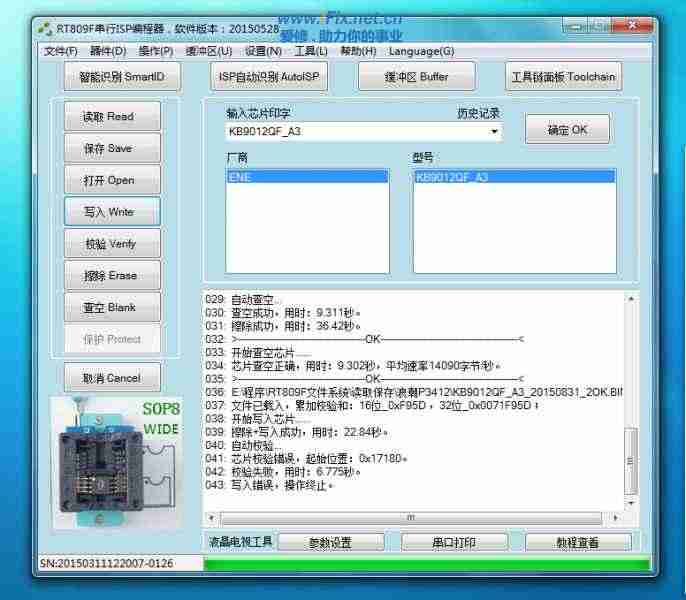
Task: Open 参数设置 parameter settings
Action: 330,543
